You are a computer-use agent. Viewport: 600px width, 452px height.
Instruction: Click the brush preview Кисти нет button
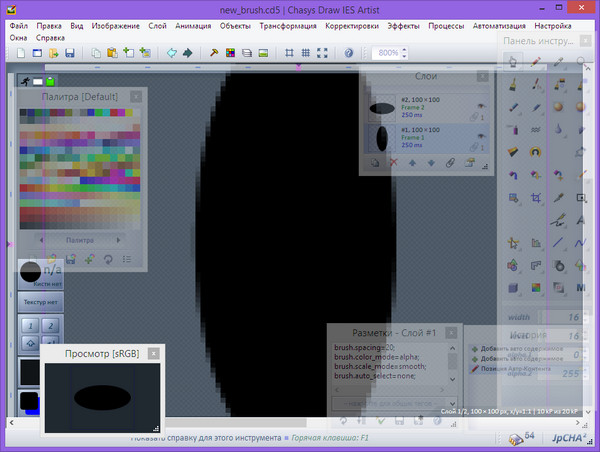point(42,274)
